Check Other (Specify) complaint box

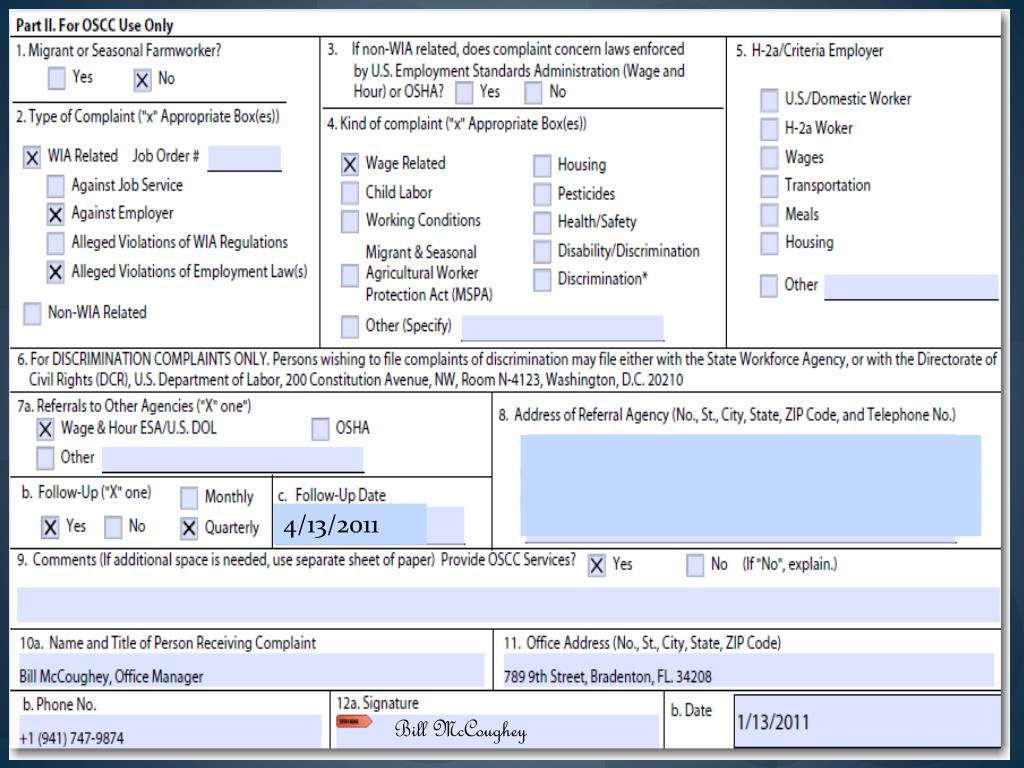point(350,327)
